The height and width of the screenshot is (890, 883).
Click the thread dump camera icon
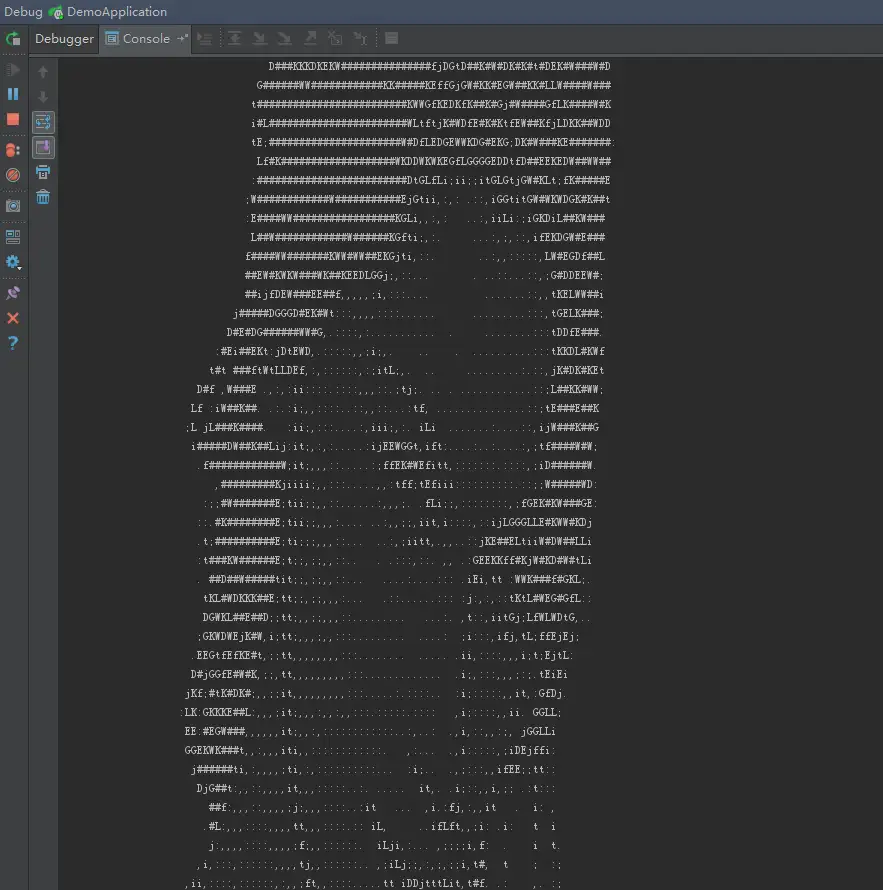(13, 205)
